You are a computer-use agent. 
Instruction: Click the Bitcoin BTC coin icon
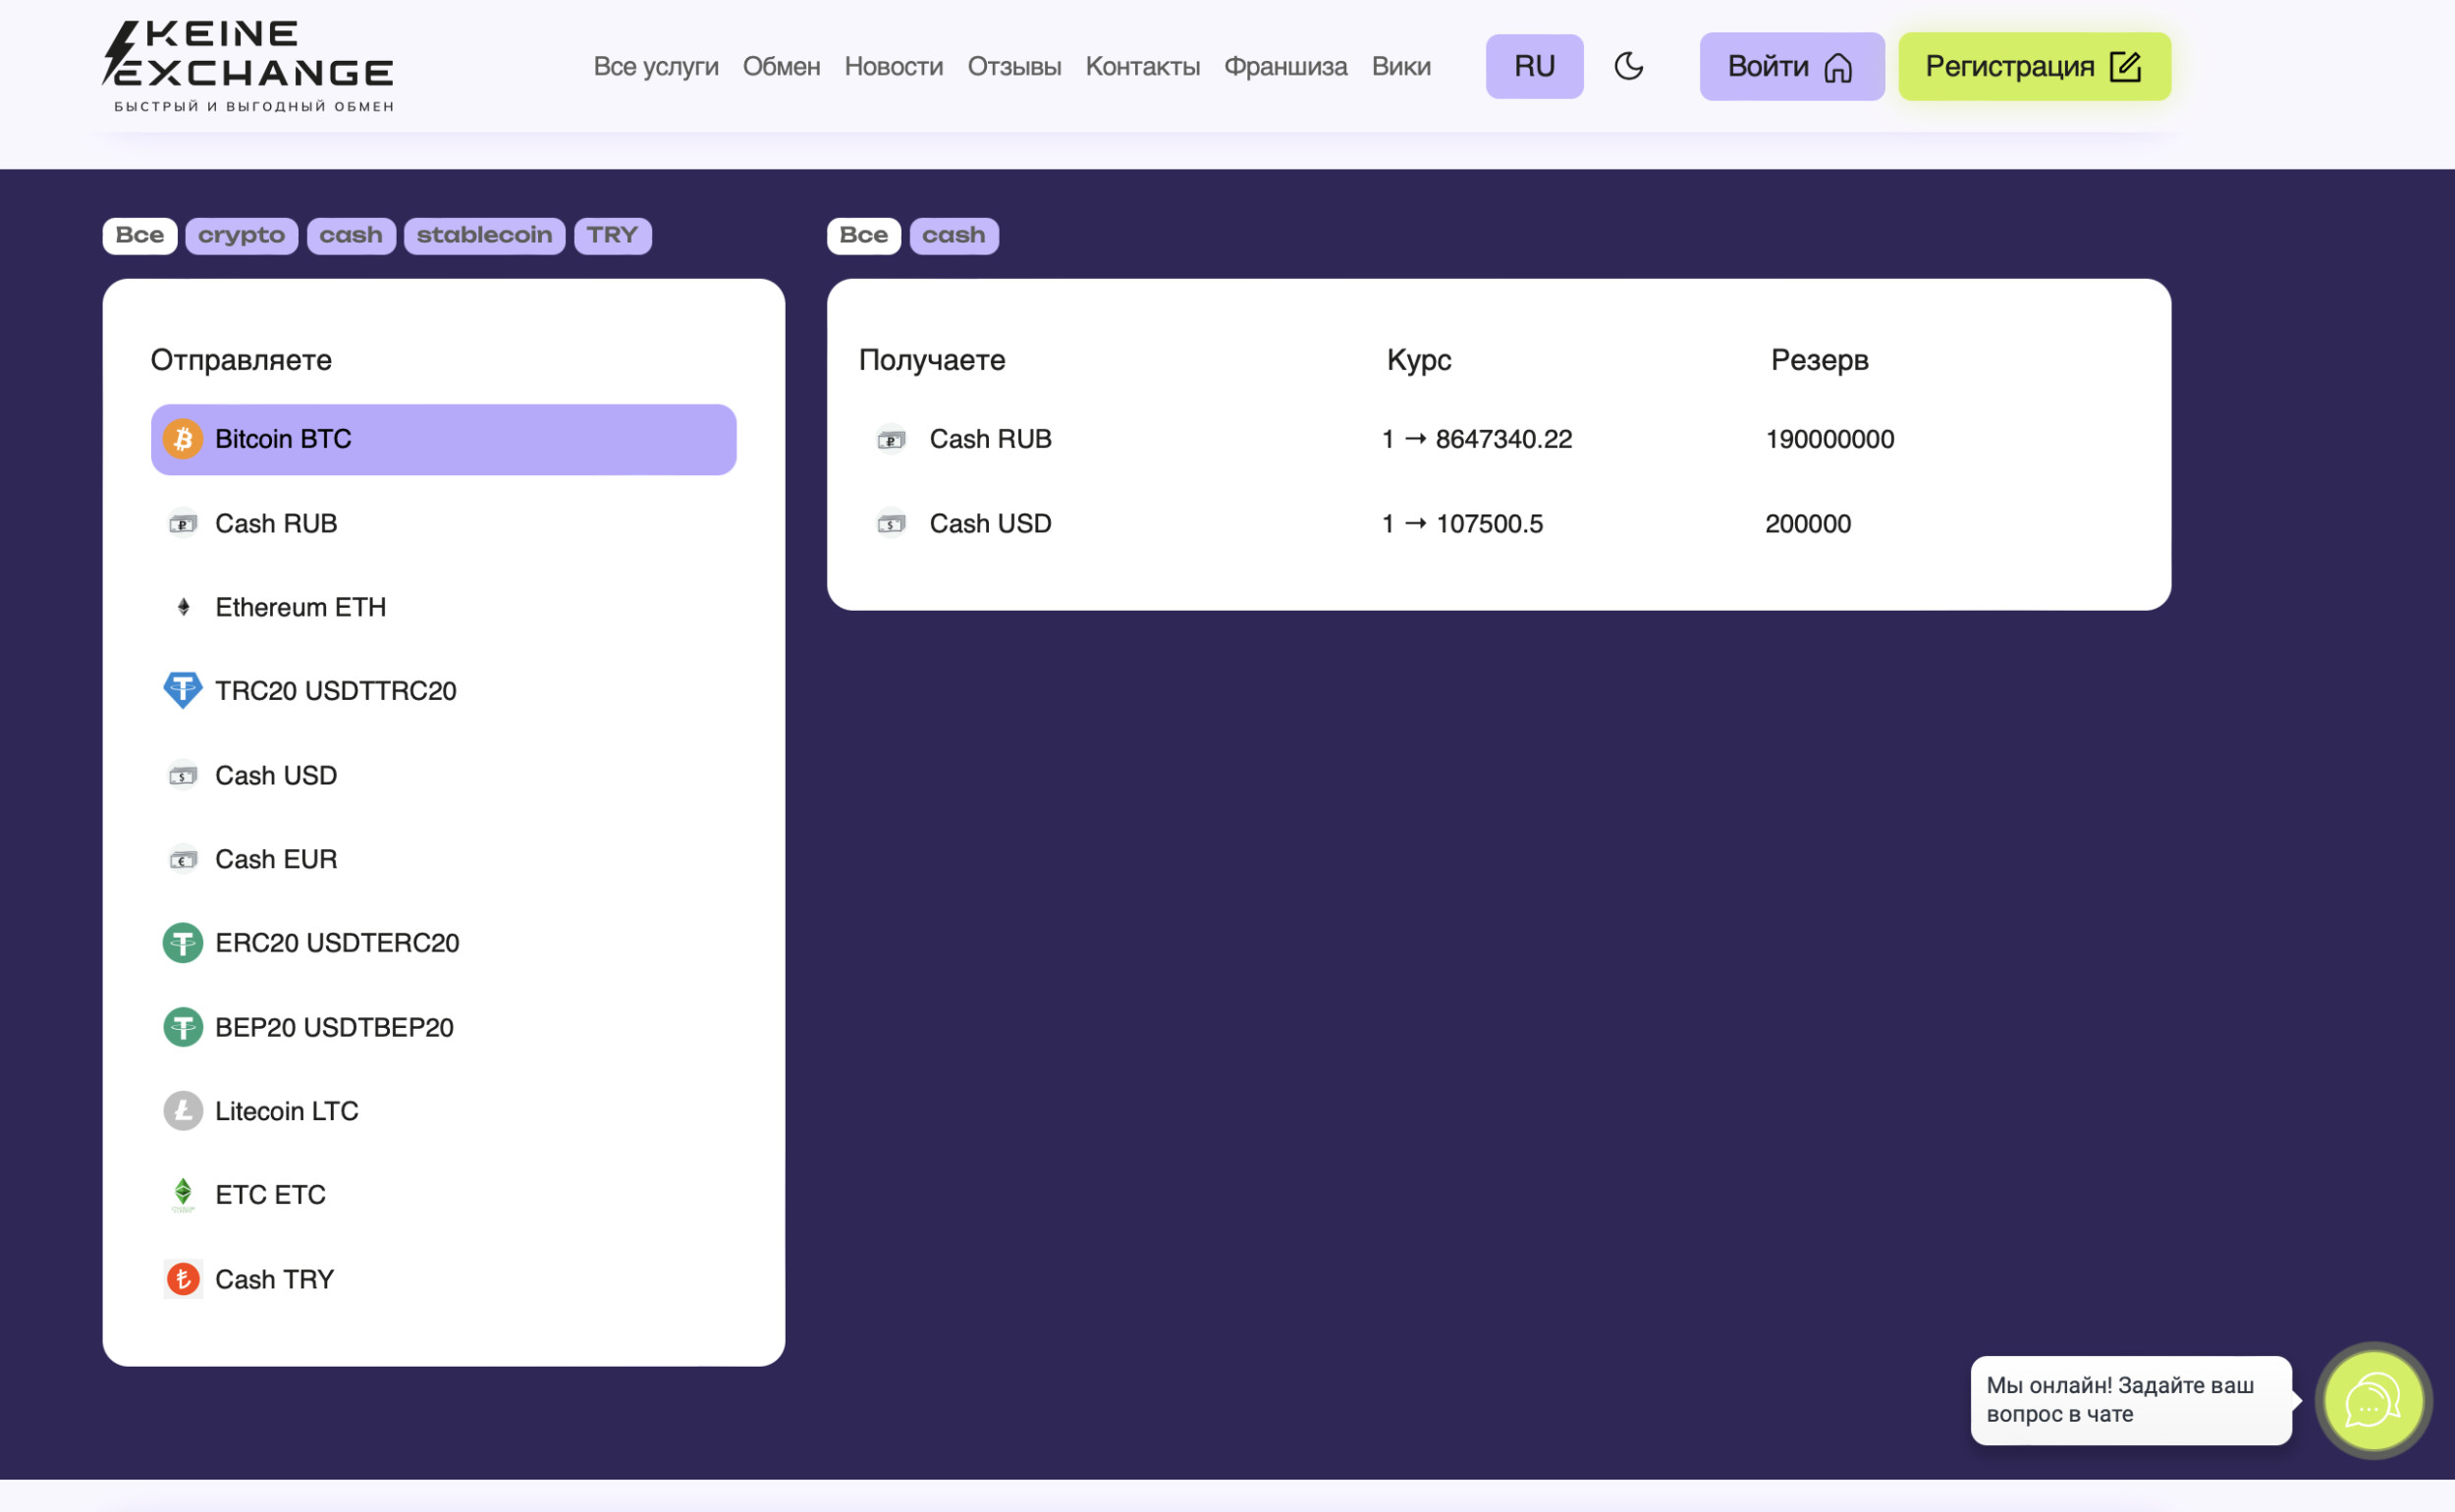(x=182, y=439)
